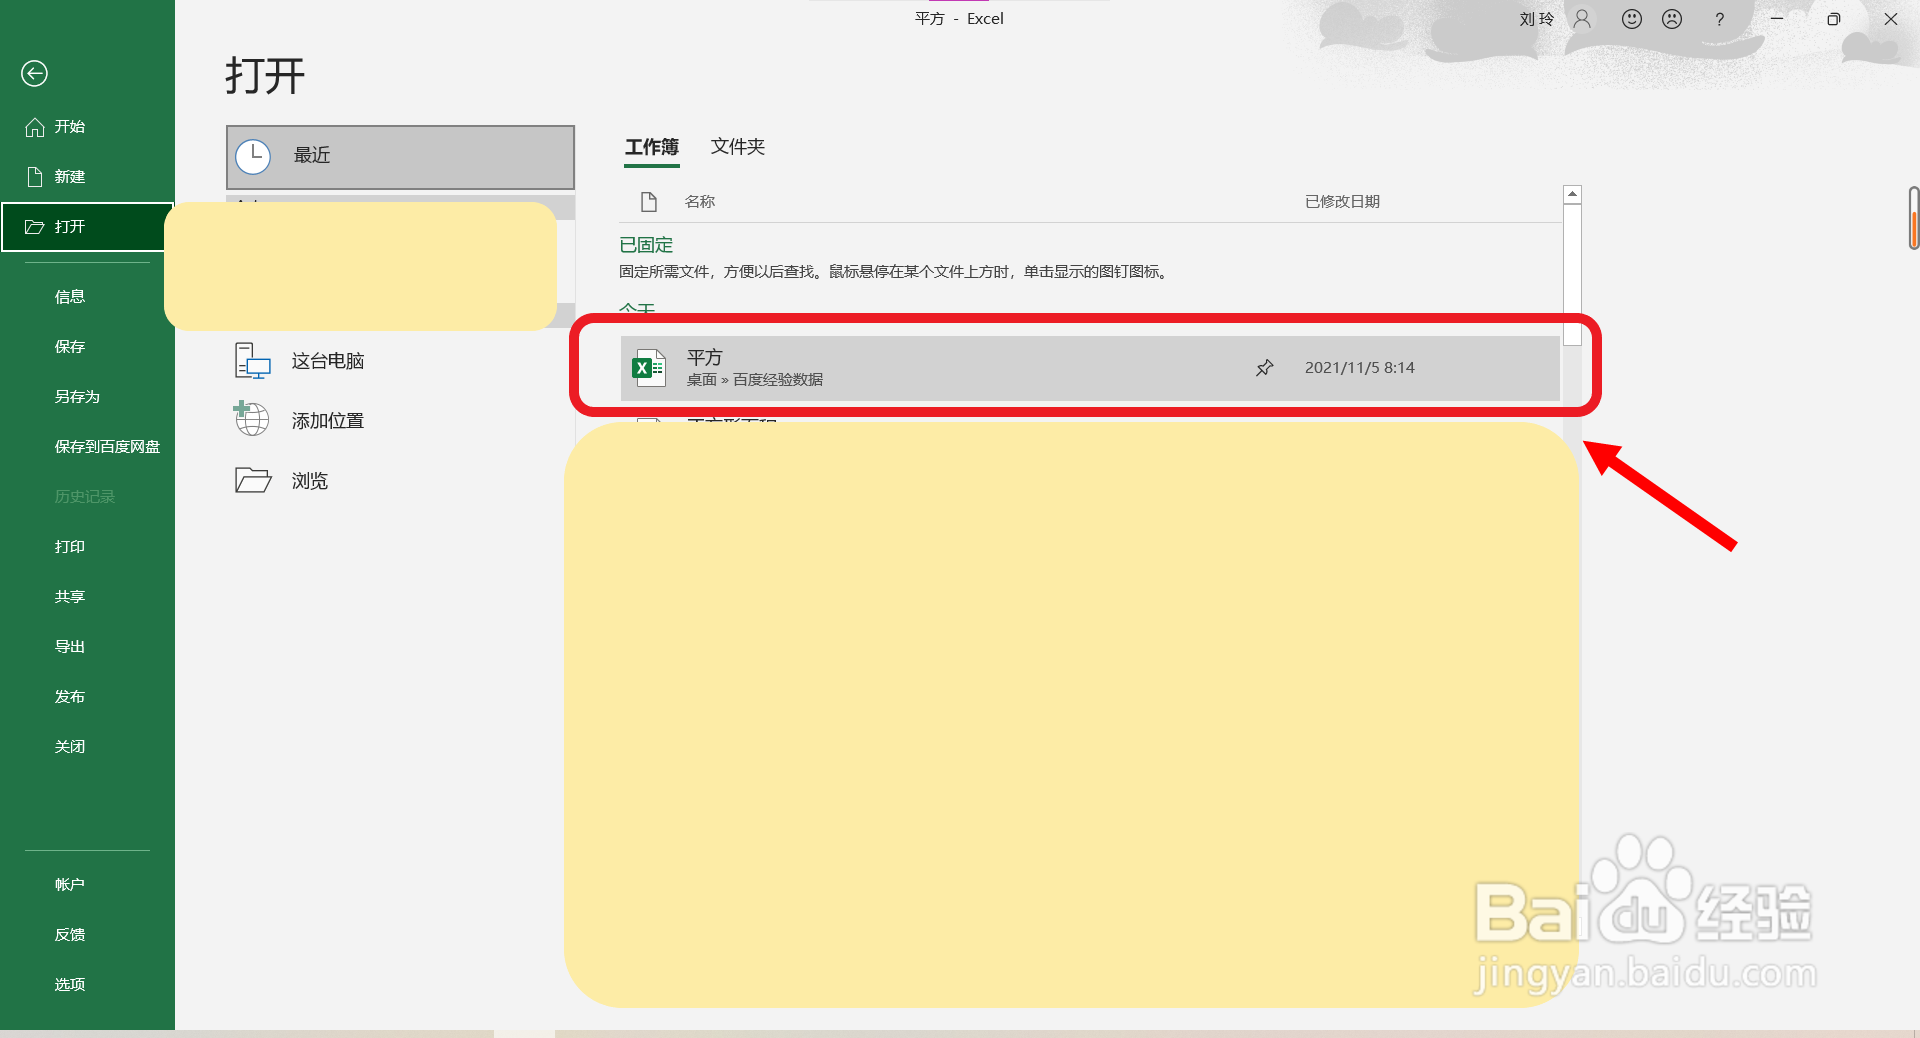Click the smiley feedback icon in title bar

[1631, 18]
